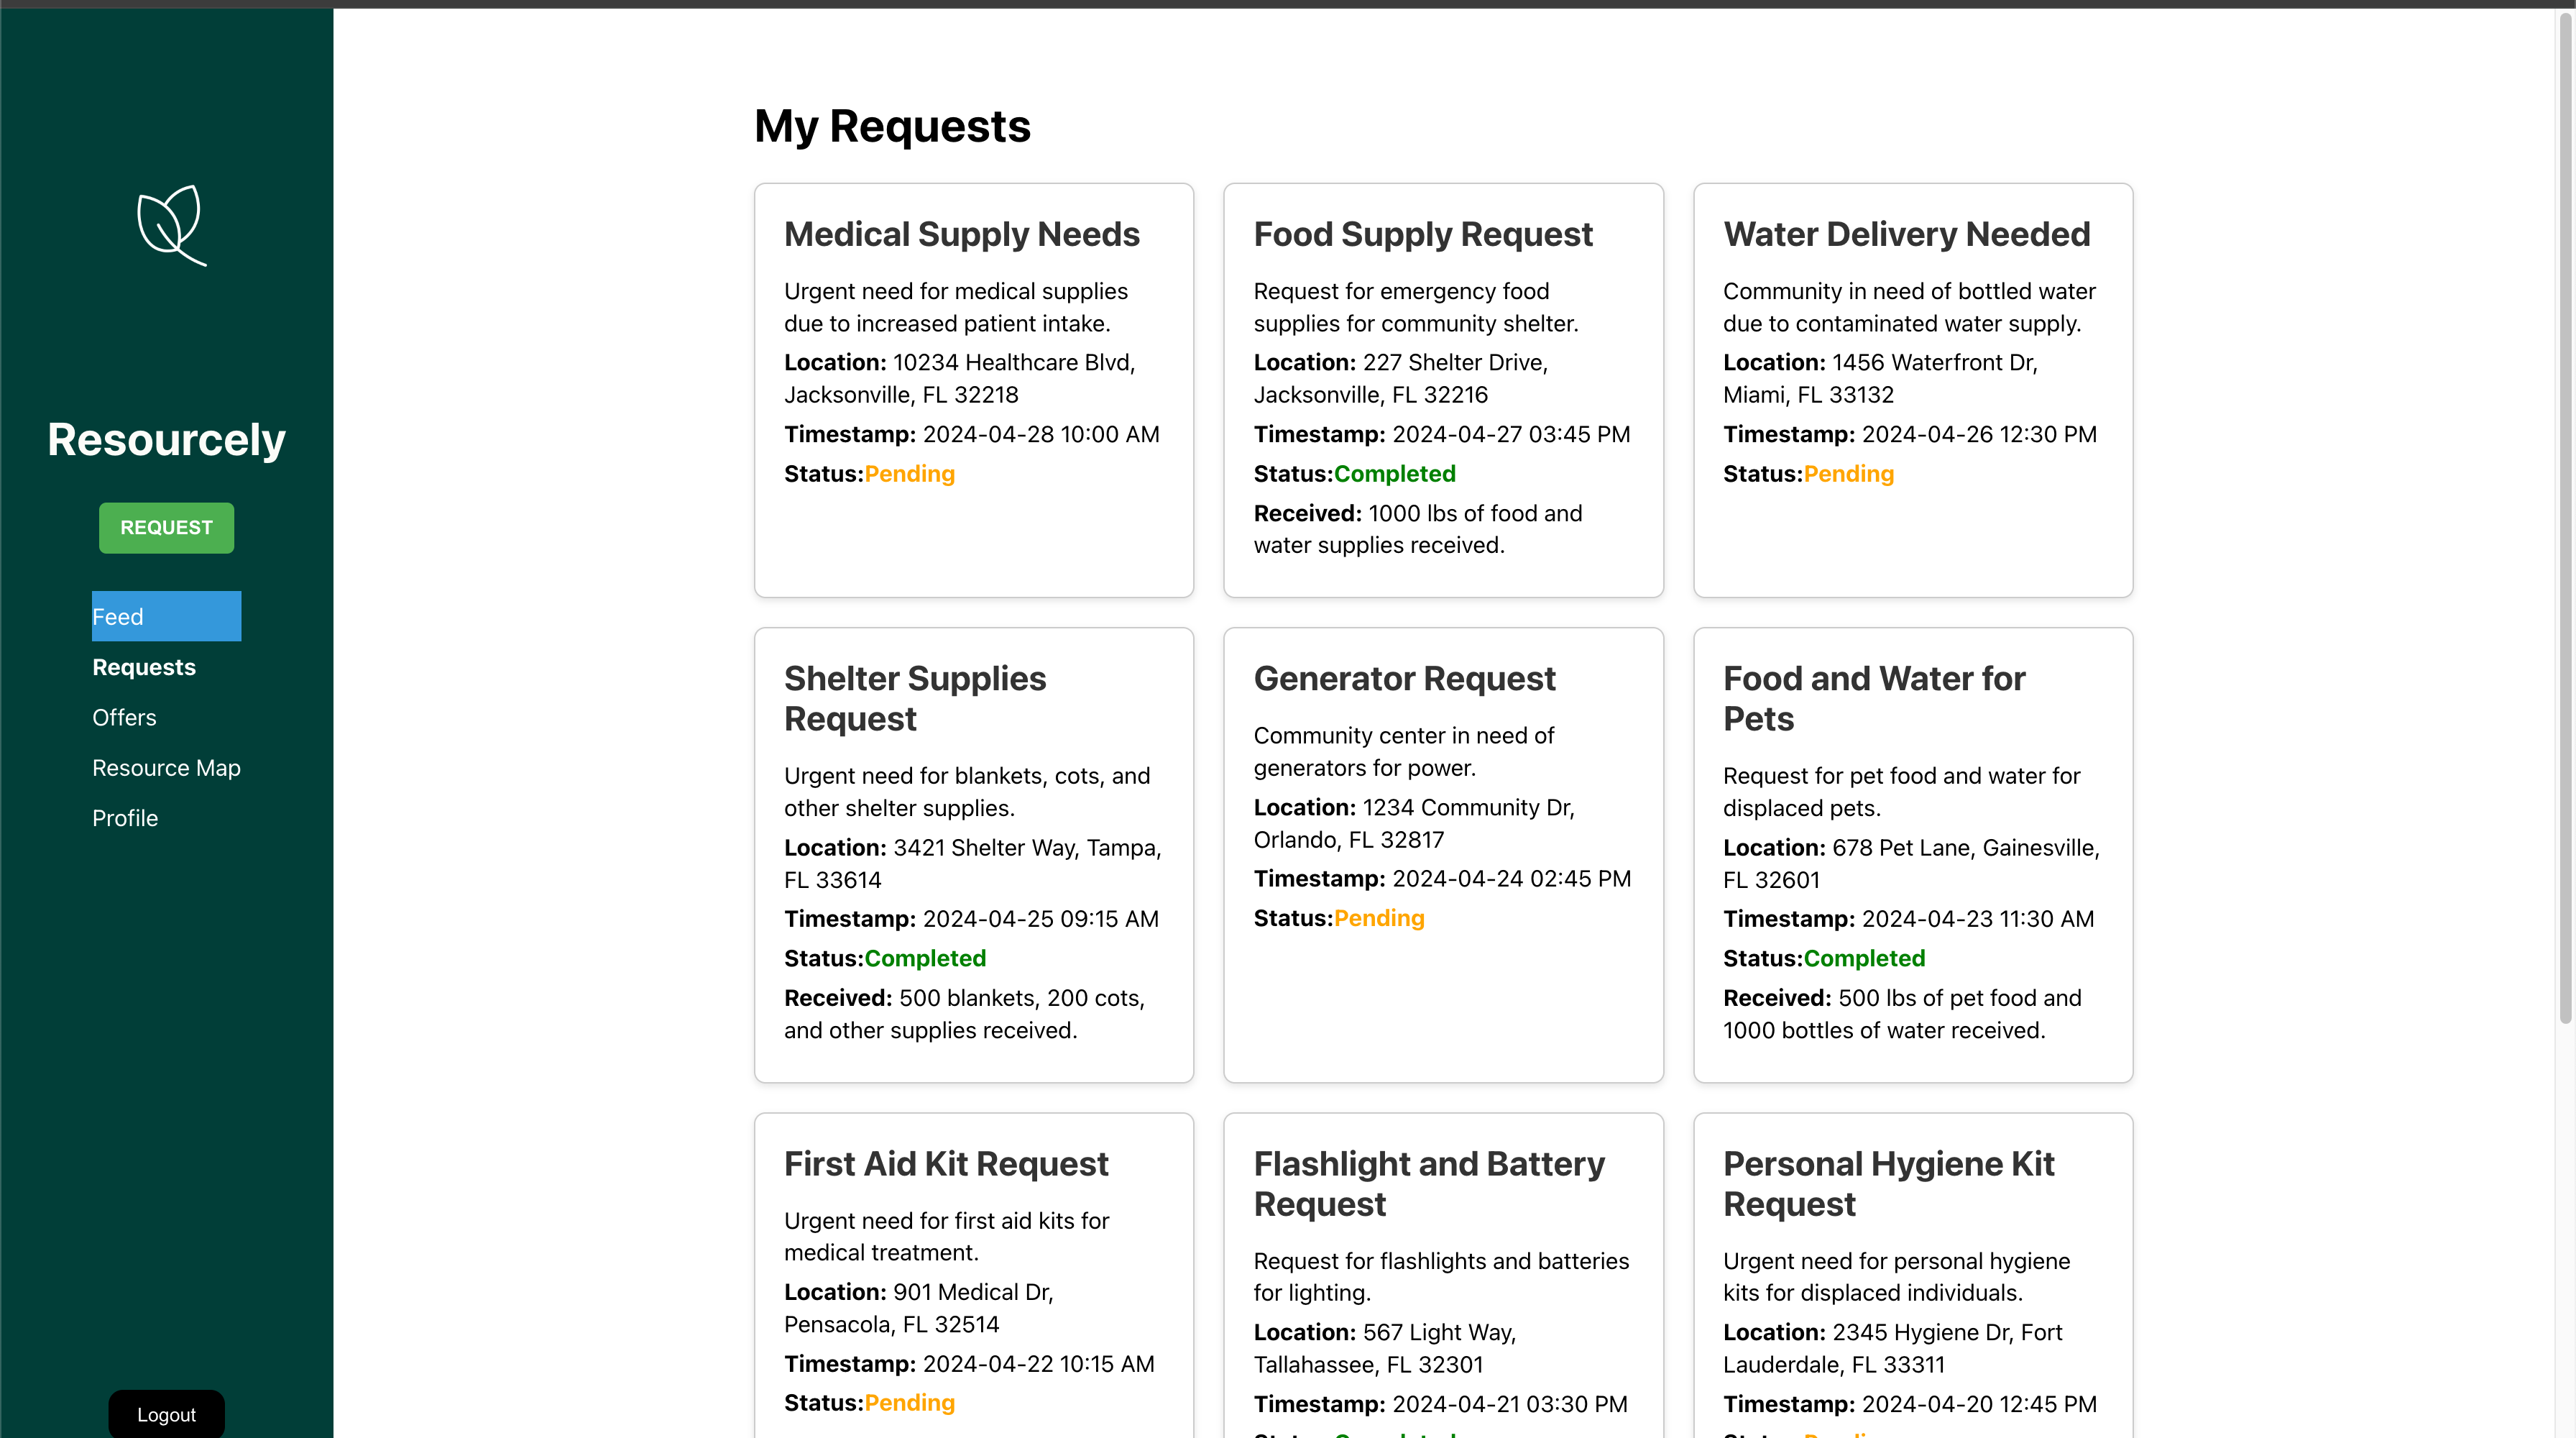Image resolution: width=2576 pixels, height=1438 pixels.
Task: Open the Feed menu item
Action: coord(166,616)
